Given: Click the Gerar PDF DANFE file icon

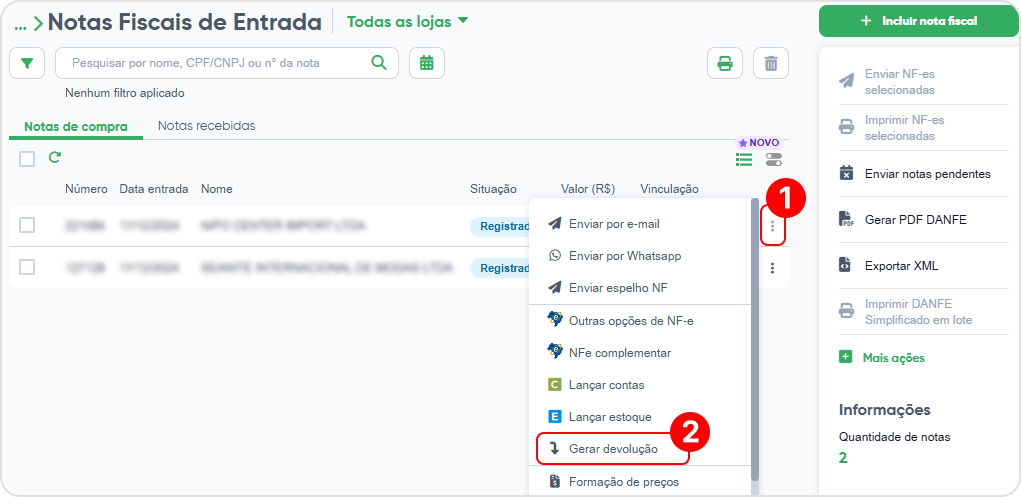Looking at the screenshot, I should click(846, 220).
